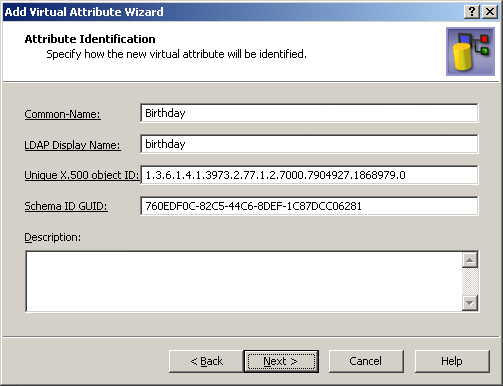Select the Unique X.500 object ID field

(x=309, y=175)
